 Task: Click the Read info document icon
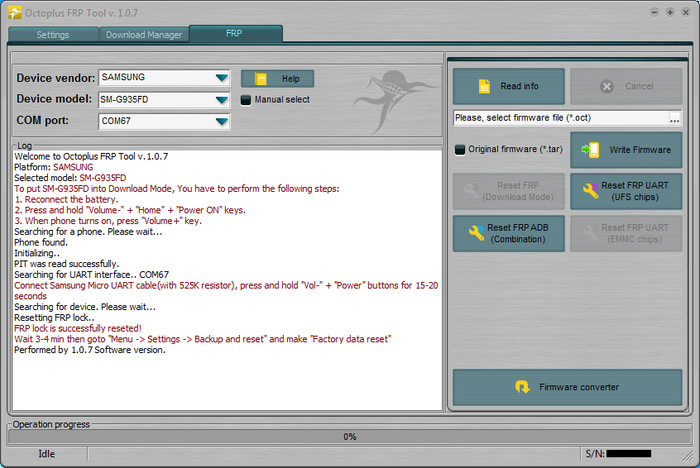(484, 86)
